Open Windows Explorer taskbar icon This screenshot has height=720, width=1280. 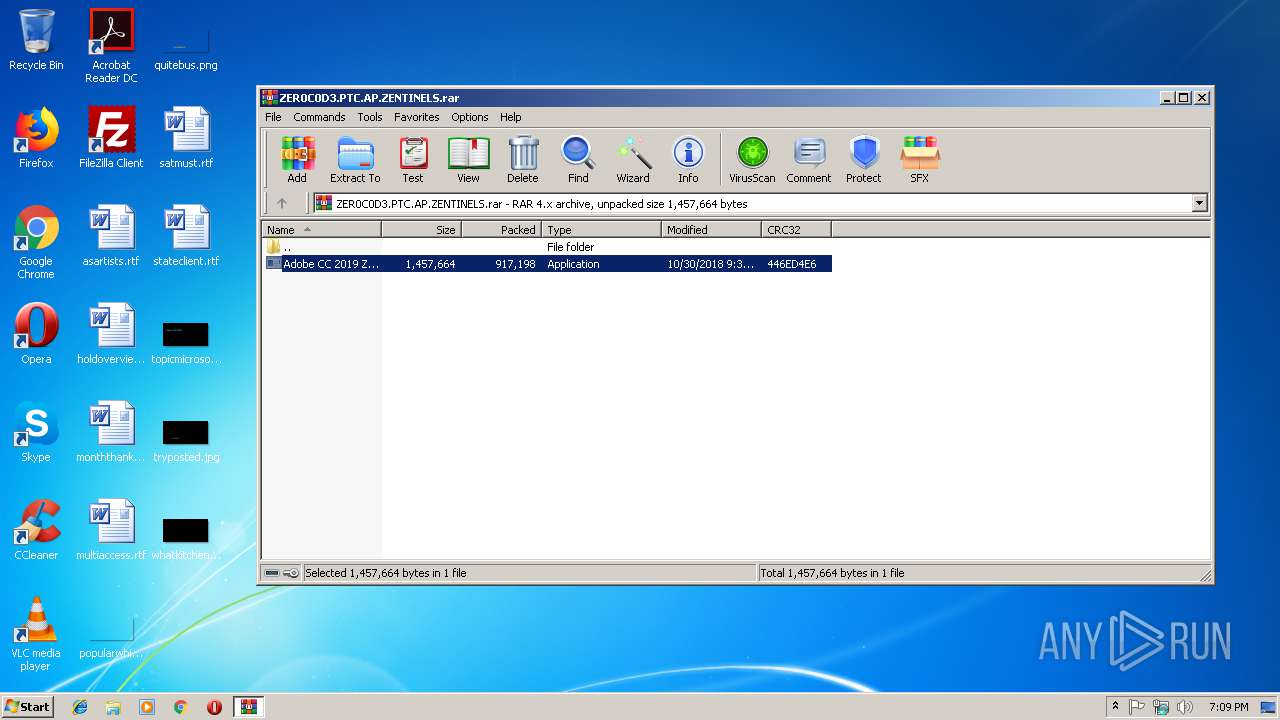point(113,707)
